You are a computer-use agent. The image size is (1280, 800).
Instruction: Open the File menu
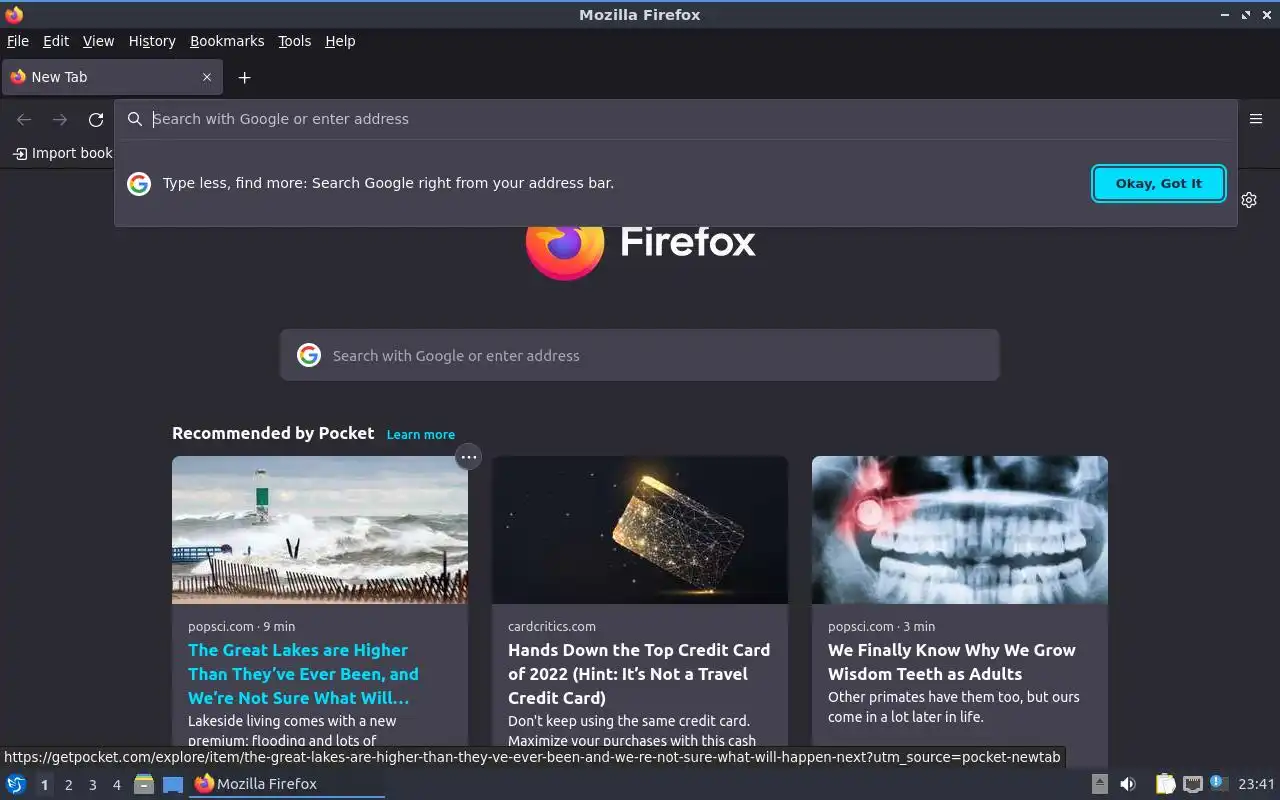point(18,41)
